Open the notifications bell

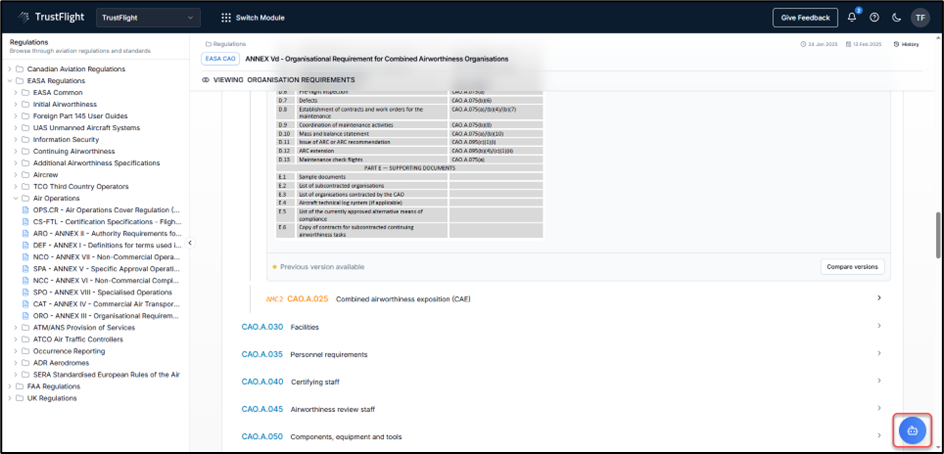[852, 17]
